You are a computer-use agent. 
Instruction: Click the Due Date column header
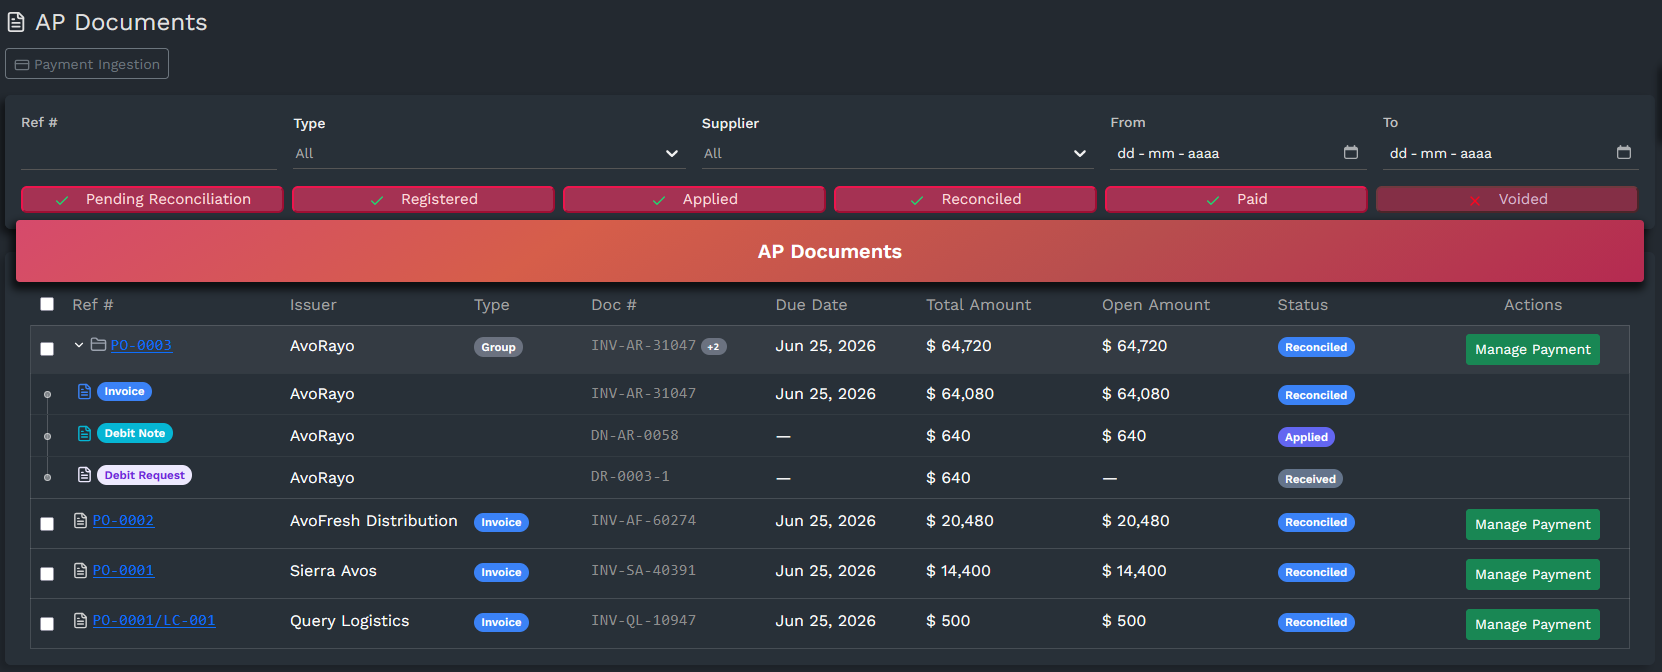[811, 305]
